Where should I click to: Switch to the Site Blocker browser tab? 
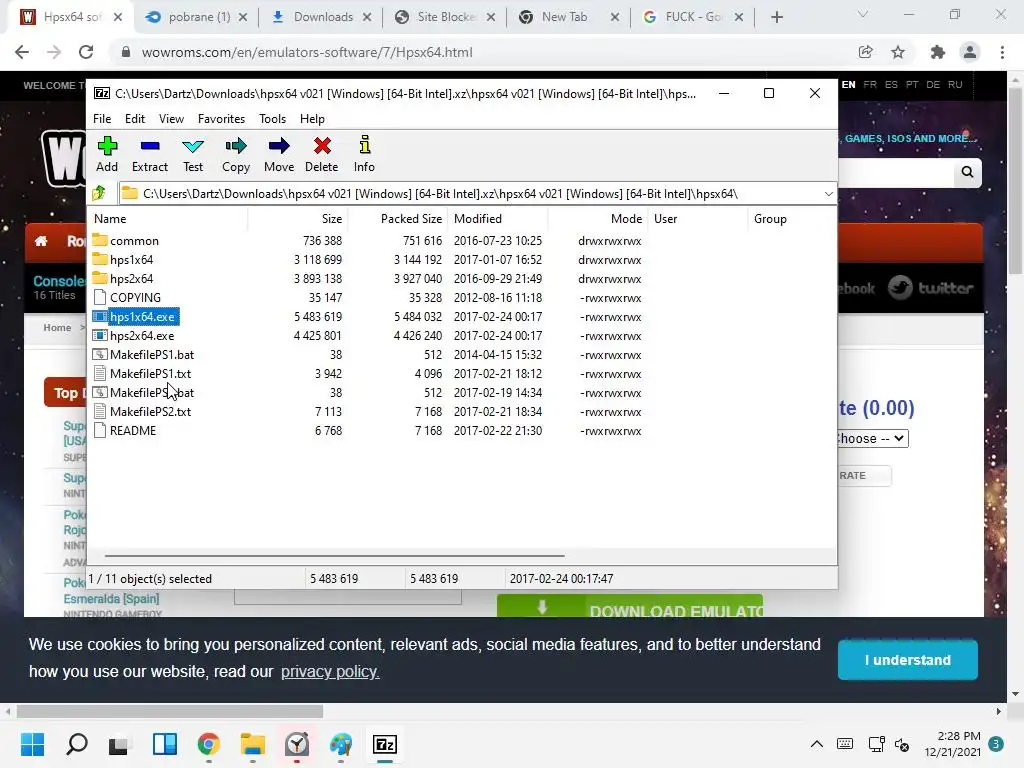tap(445, 17)
